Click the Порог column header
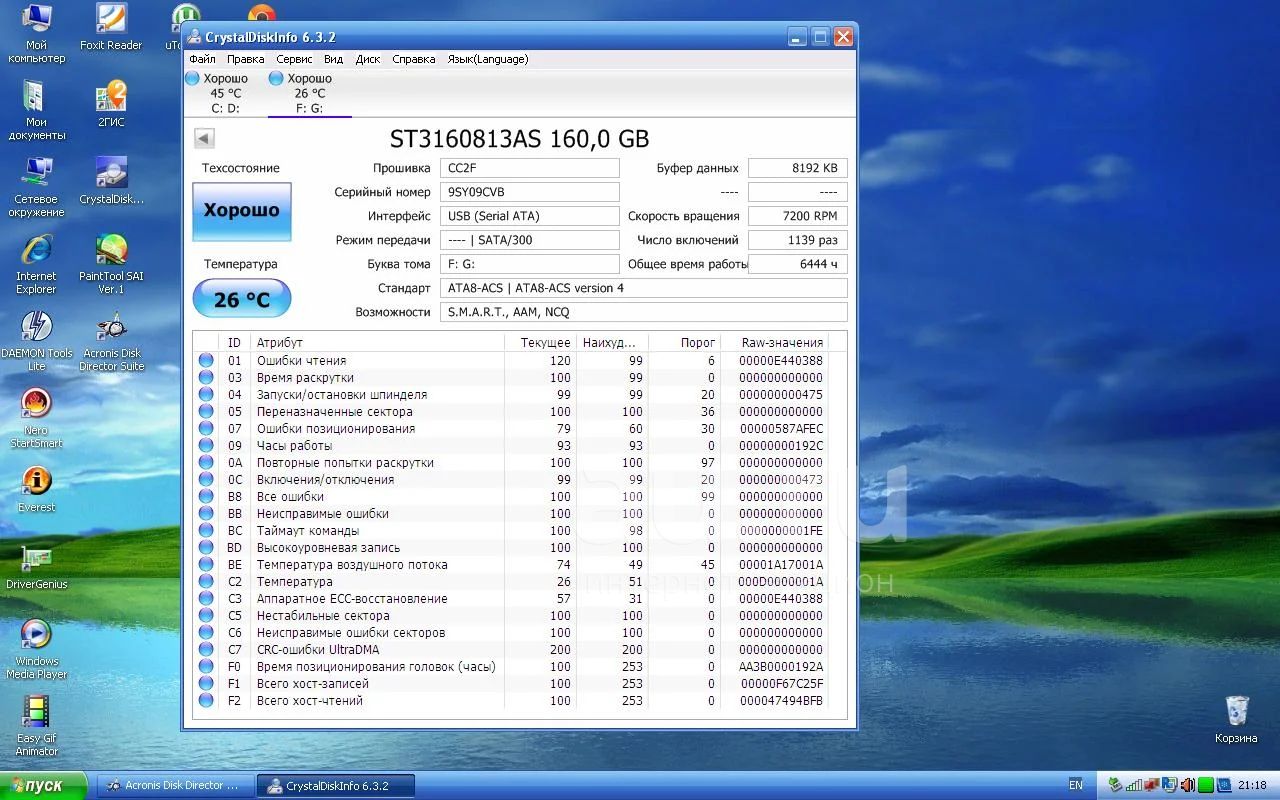1280x800 pixels. pyautogui.click(x=685, y=343)
